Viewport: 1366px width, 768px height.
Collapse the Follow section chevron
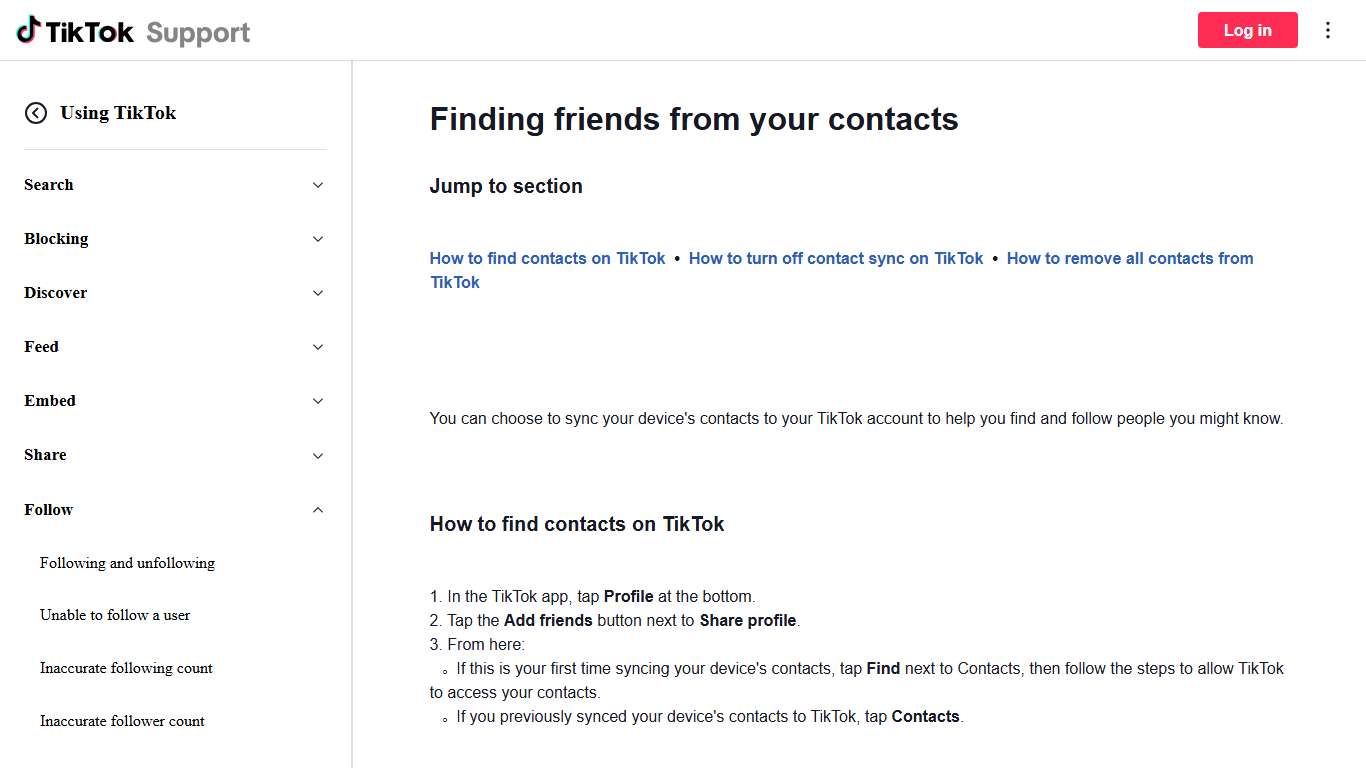[318, 510]
